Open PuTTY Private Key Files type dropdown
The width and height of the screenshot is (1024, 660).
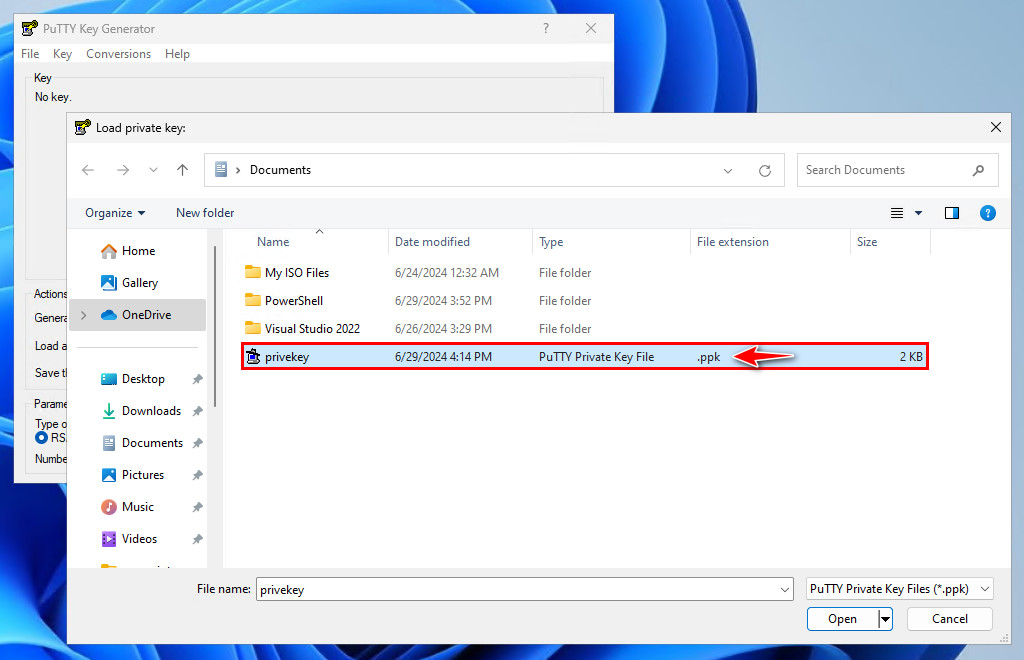click(899, 589)
